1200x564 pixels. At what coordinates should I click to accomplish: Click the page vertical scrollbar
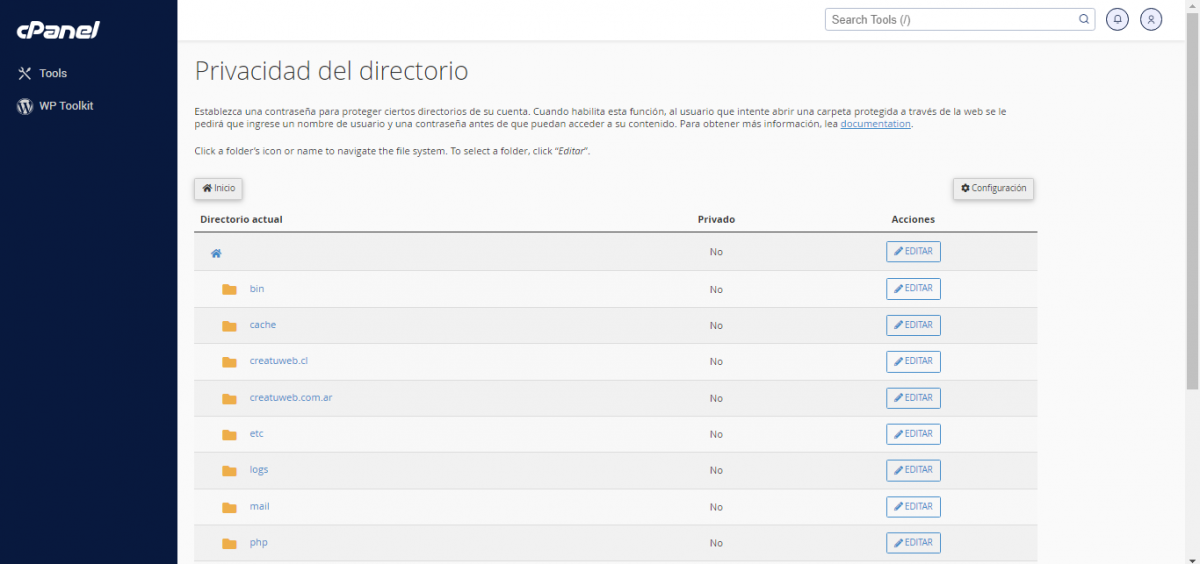(1192, 200)
